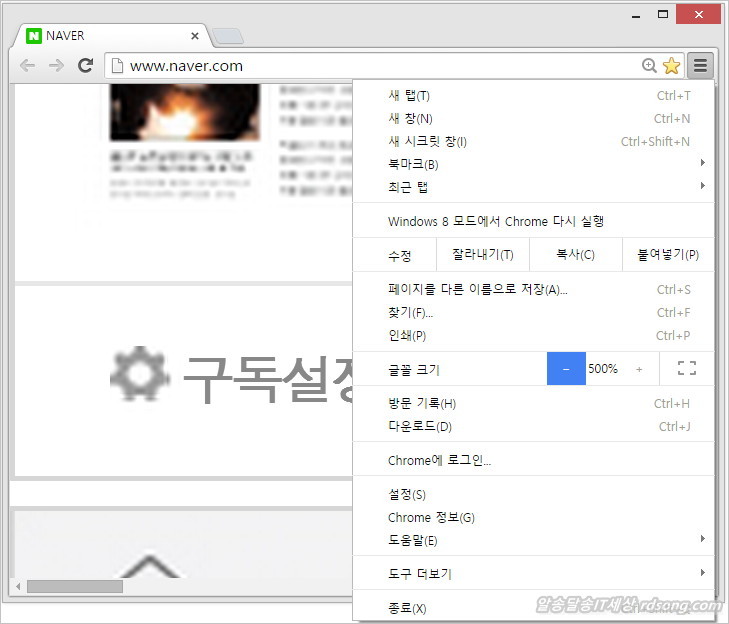
Task: Click the 복사(C) button
Action: pos(575,255)
